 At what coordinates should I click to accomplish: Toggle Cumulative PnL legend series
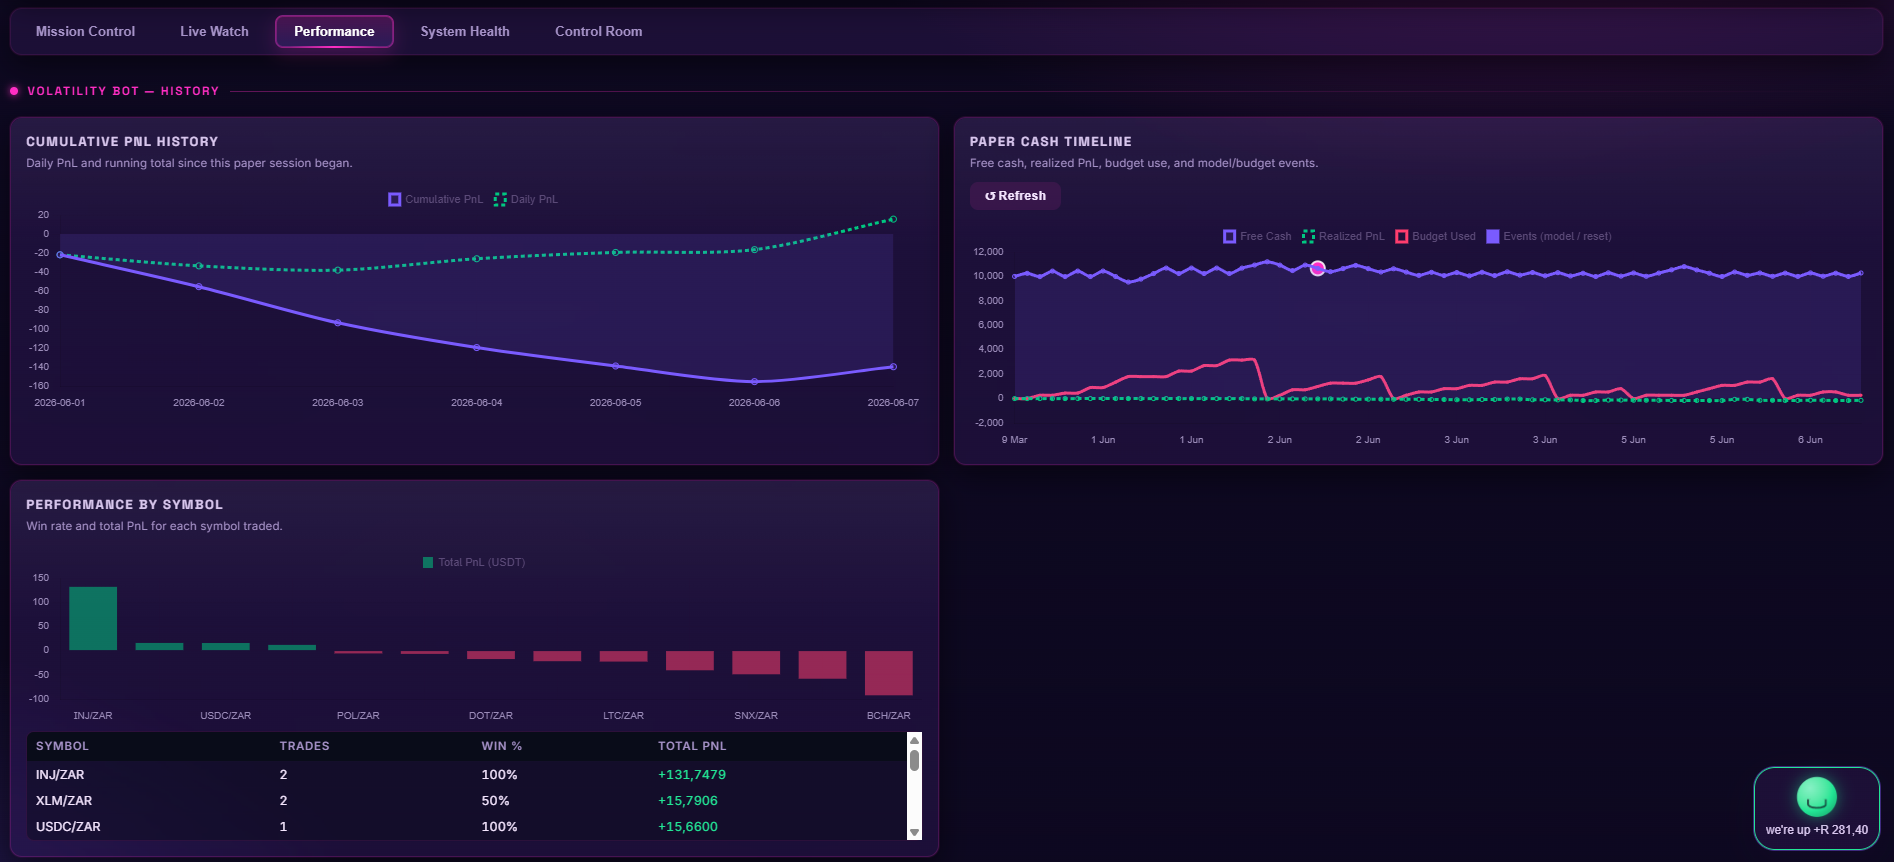tap(435, 199)
